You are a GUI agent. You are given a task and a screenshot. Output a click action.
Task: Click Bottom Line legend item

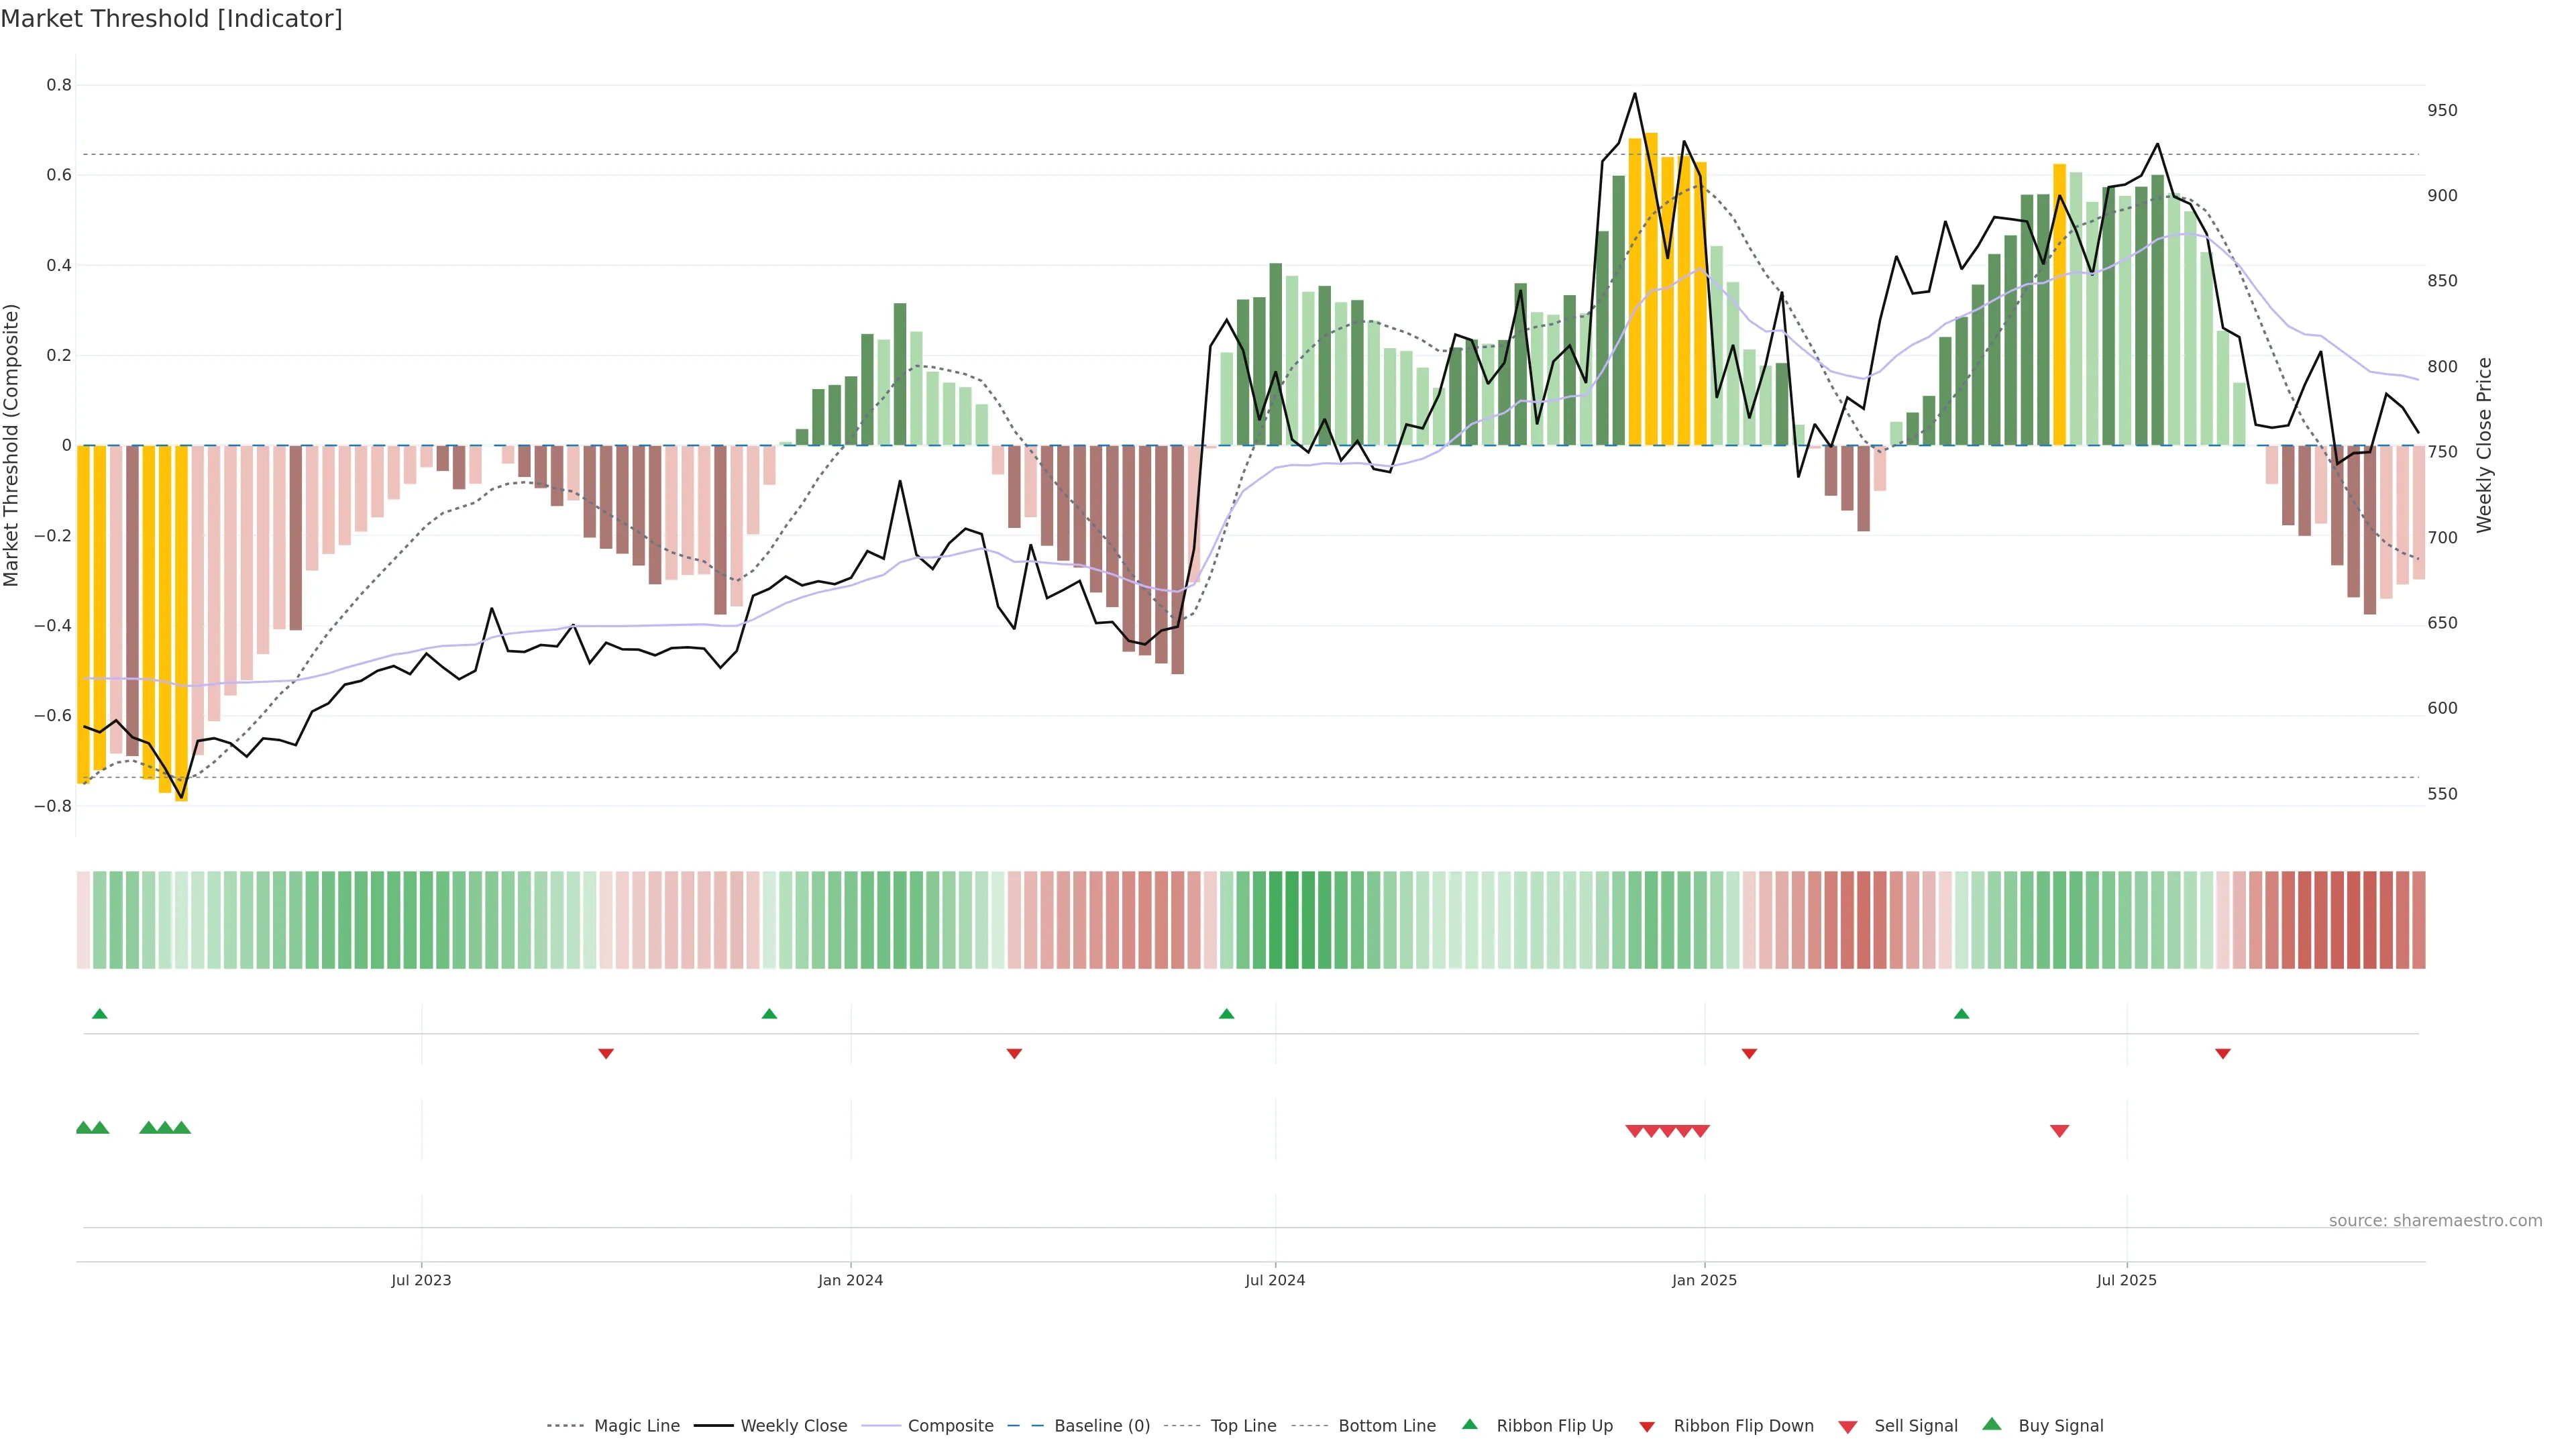click(1386, 1425)
